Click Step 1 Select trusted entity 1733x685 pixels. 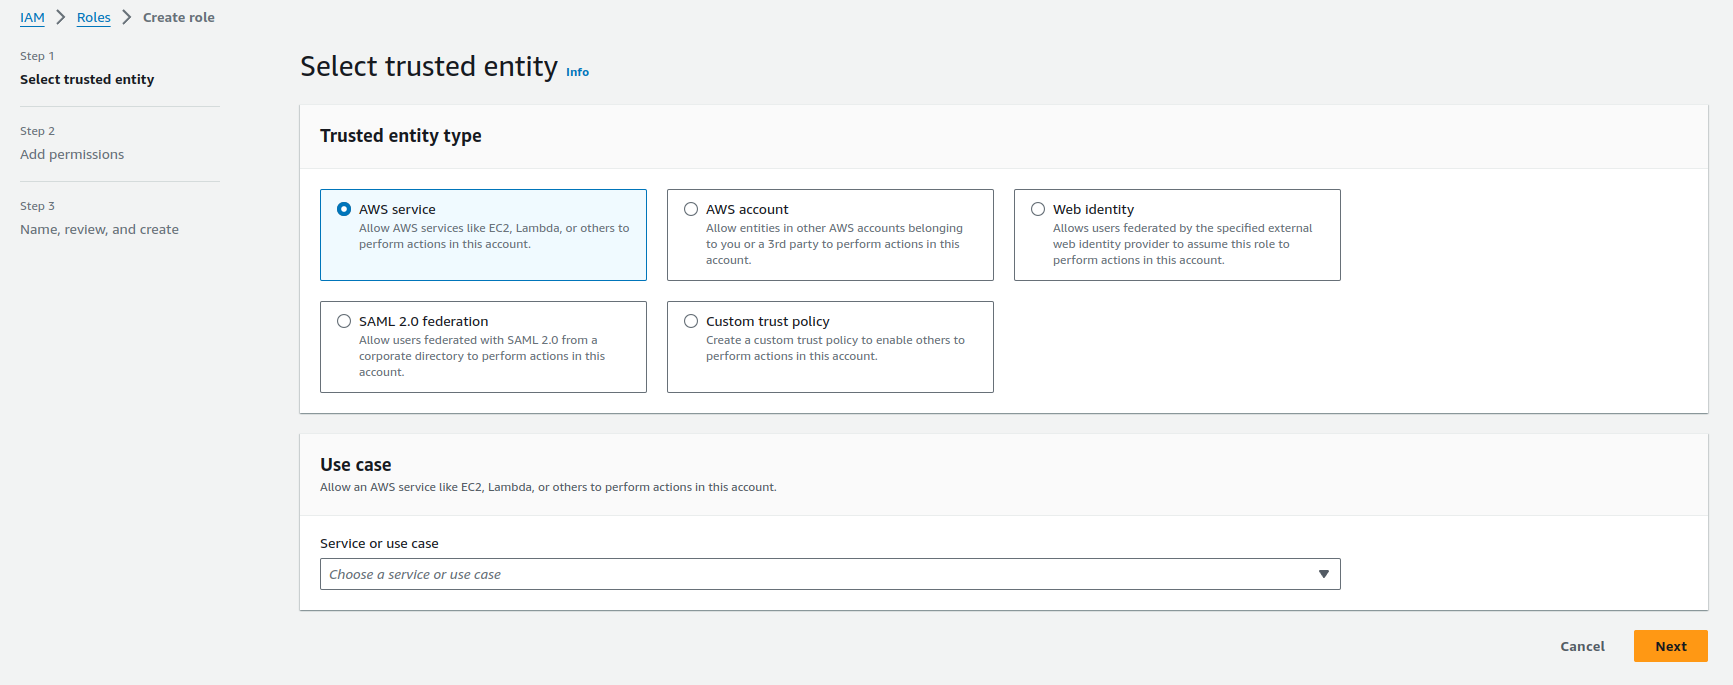87,79
